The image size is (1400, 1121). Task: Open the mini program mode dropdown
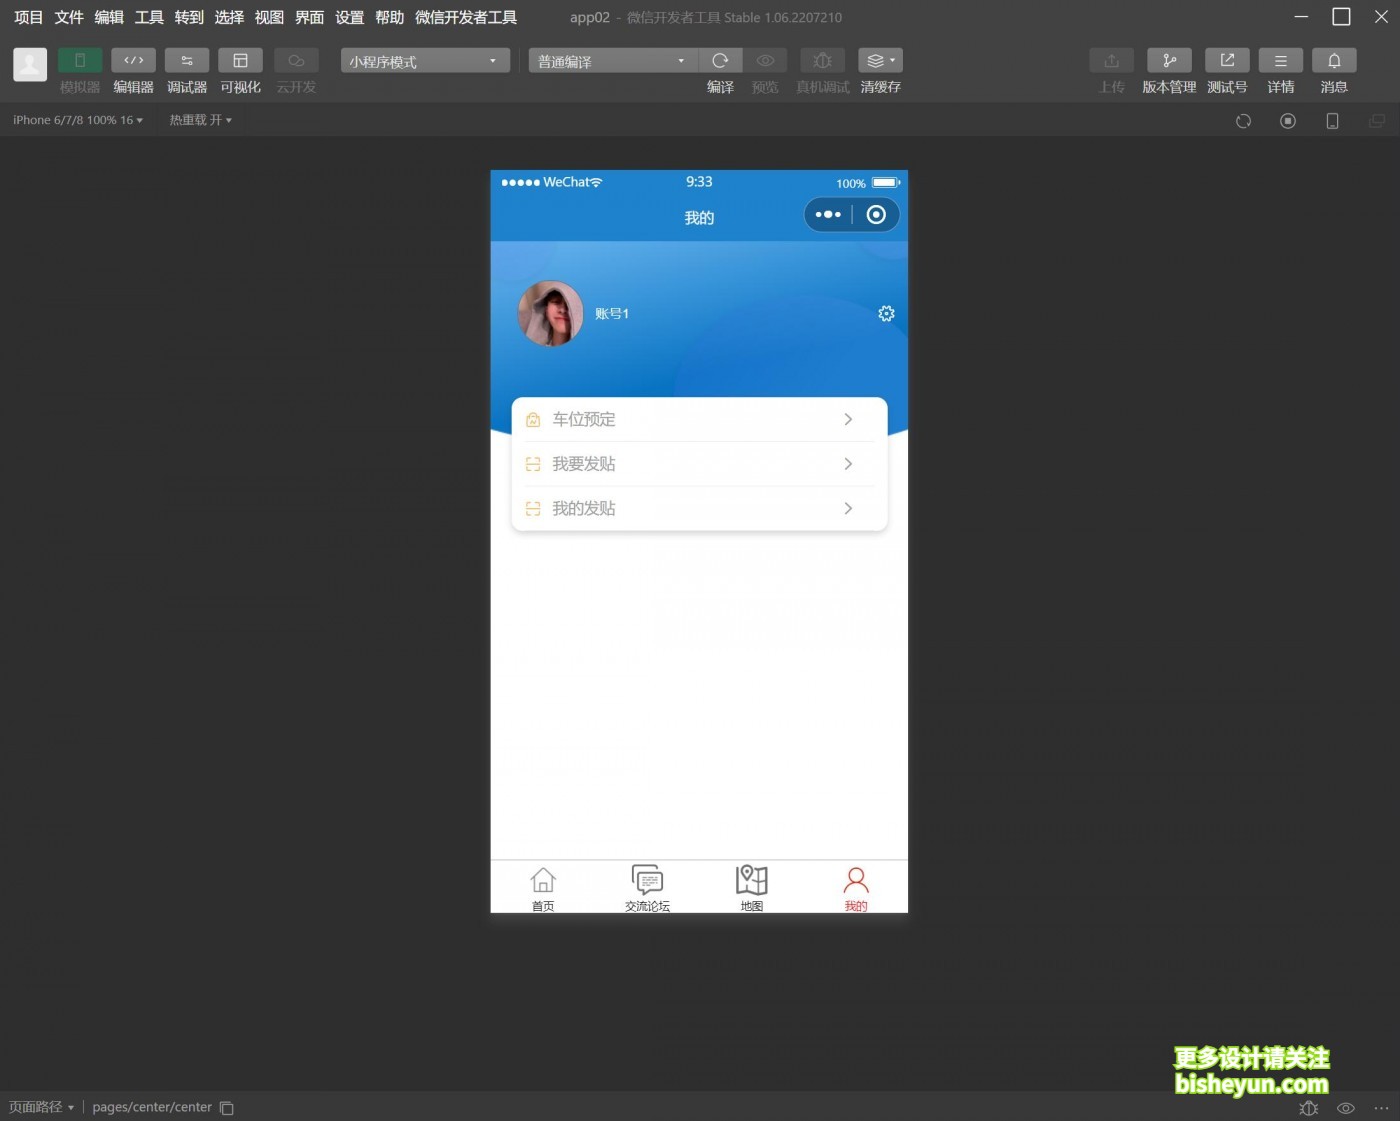tap(425, 61)
